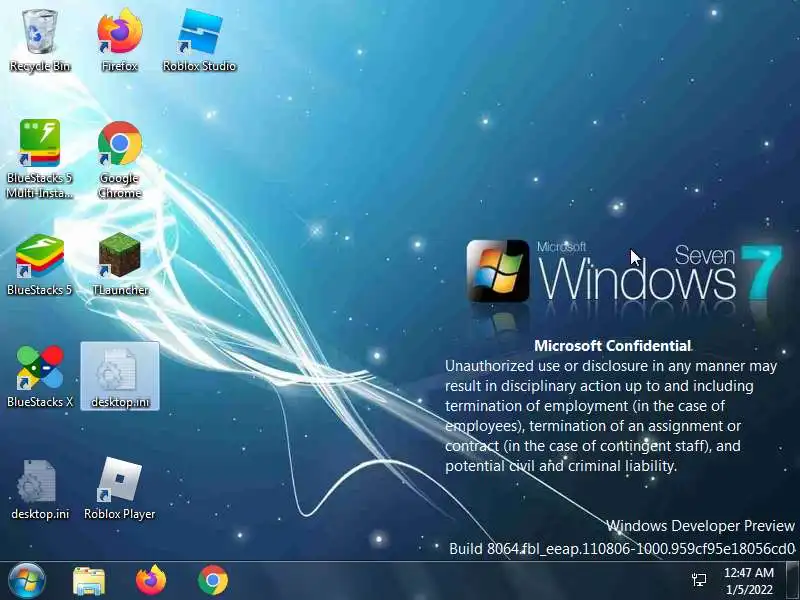This screenshot has width=800, height=600.
Task: Select the Recycle Bin desktop icon
Action: tap(40, 41)
